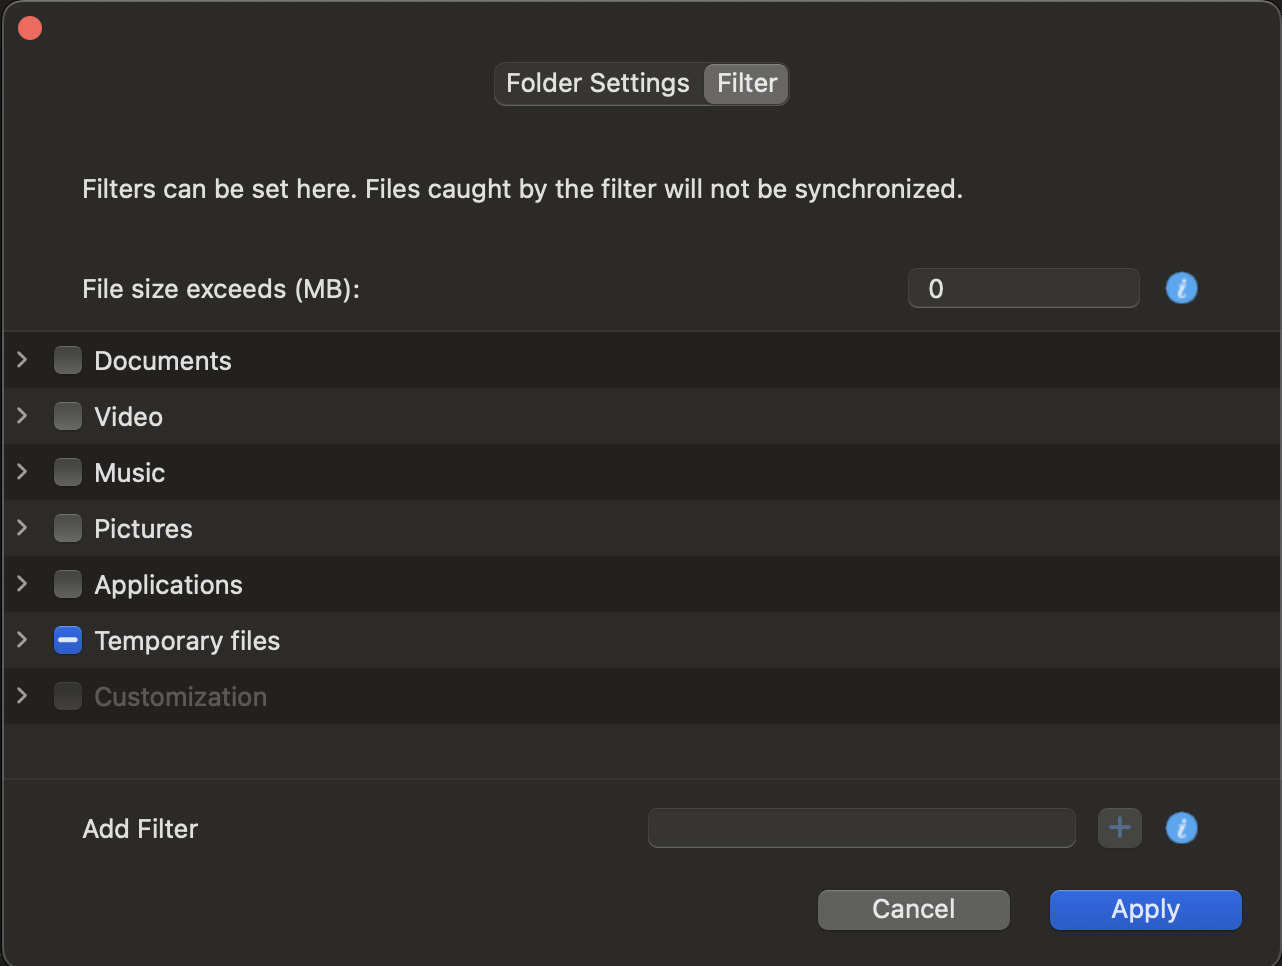
Task: Click the Apply button
Action: [1146, 909]
